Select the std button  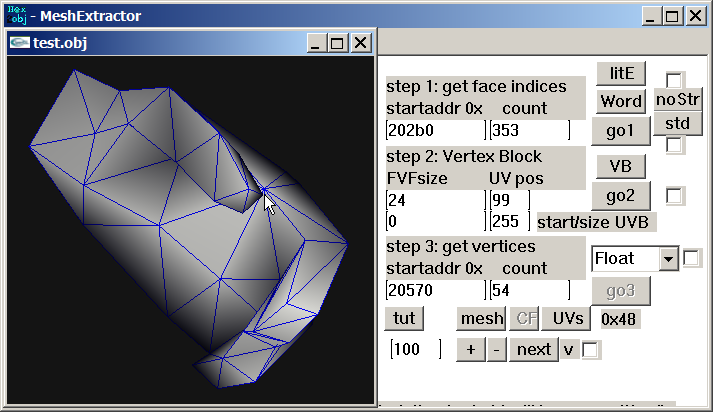[x=678, y=123]
